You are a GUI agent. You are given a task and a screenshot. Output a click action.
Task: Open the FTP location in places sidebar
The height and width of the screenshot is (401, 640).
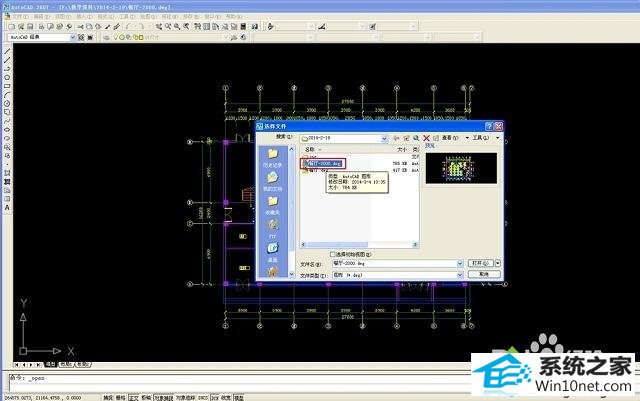(x=273, y=229)
